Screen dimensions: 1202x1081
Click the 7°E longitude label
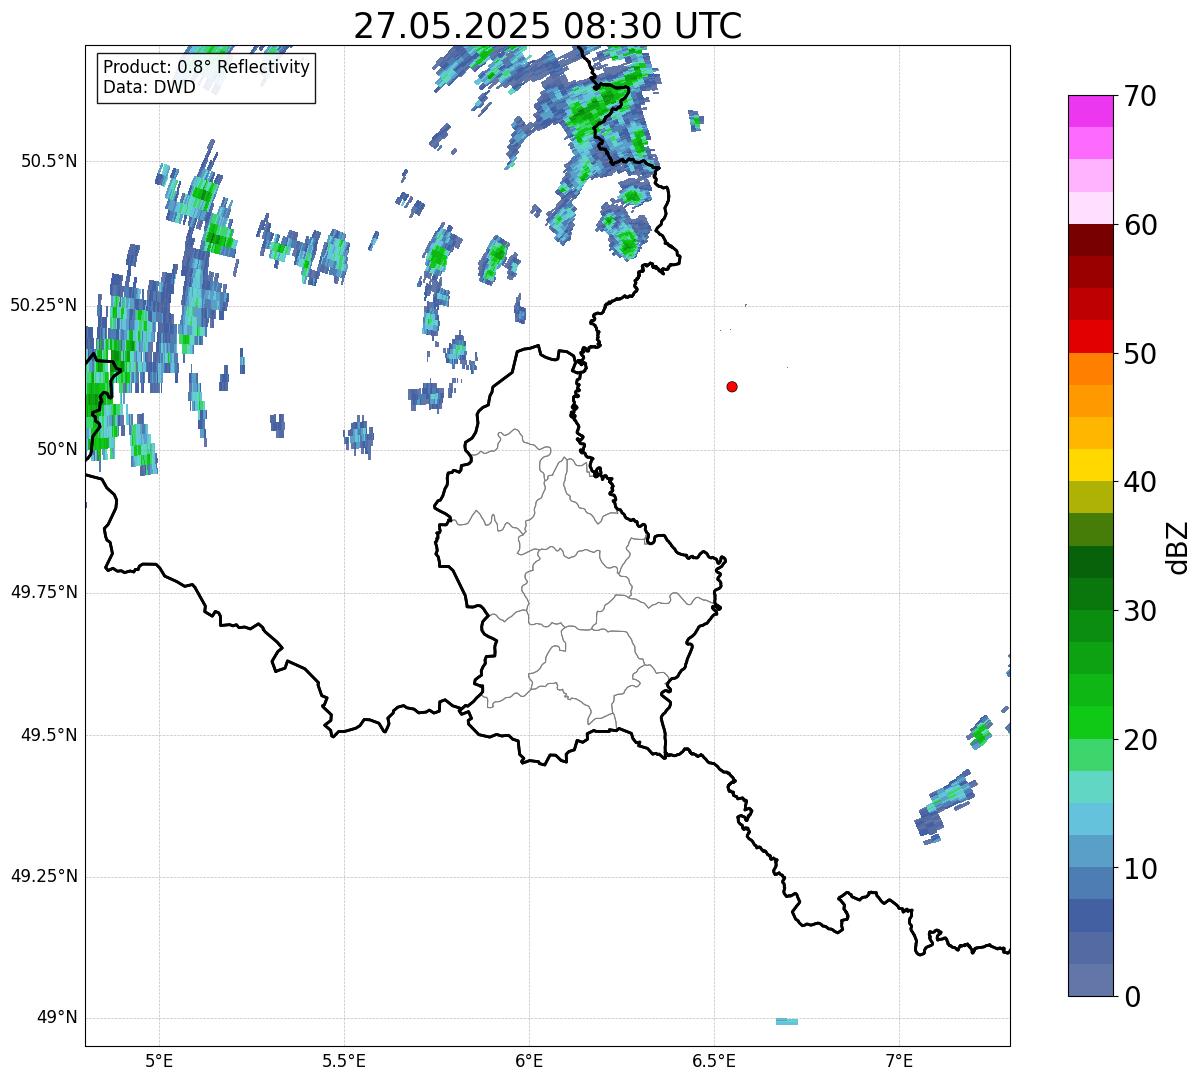tap(899, 1060)
